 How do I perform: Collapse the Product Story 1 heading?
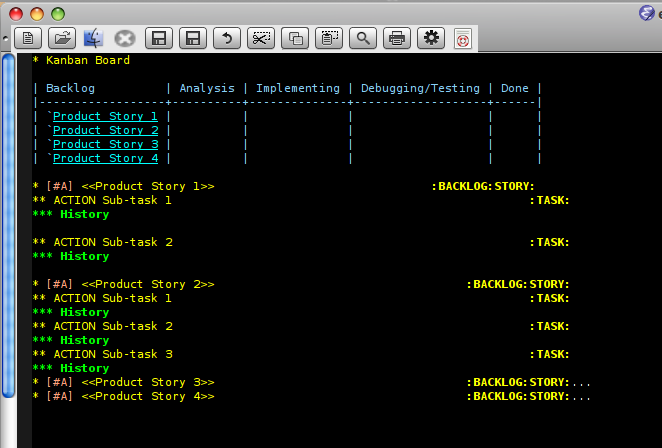click(148, 186)
